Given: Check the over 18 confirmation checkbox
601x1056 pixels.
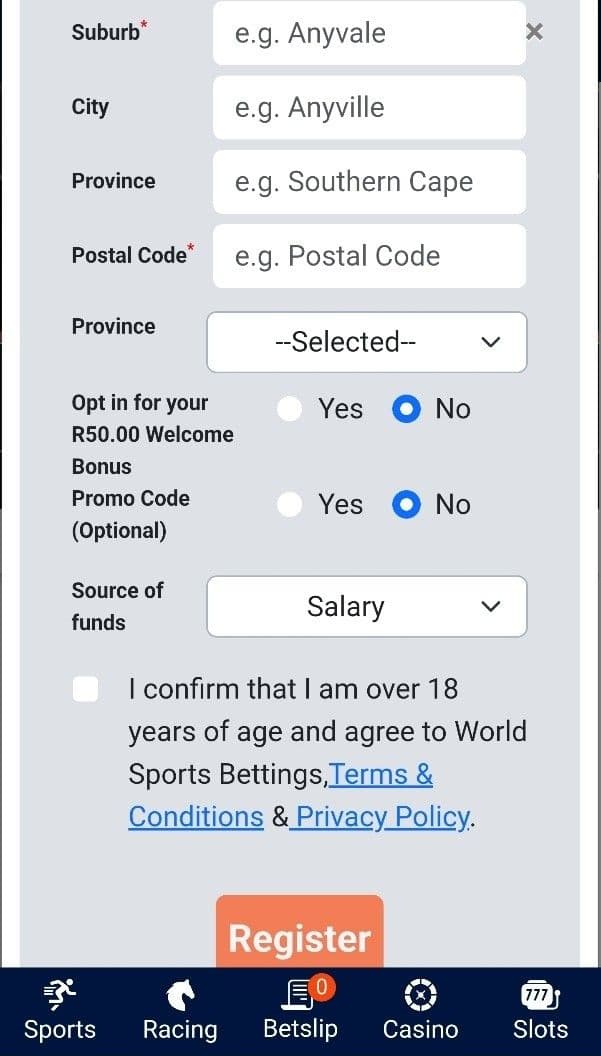Looking at the screenshot, I should [85, 688].
